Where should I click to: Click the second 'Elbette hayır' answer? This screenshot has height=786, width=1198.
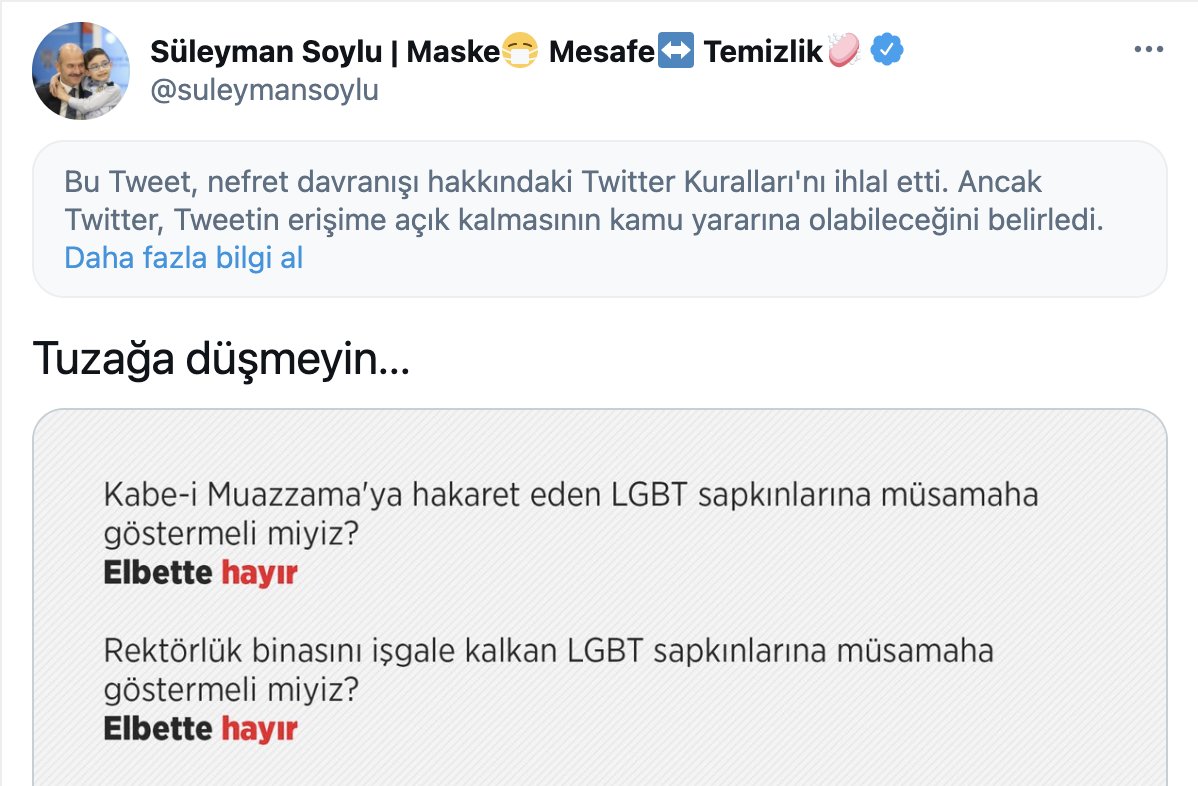point(200,729)
